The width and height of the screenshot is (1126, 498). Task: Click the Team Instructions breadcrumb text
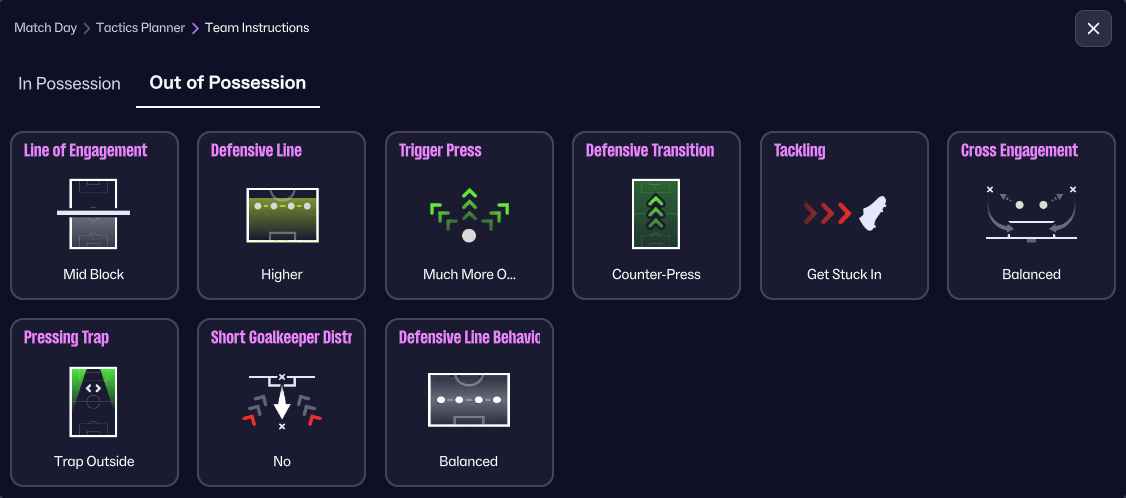pyautogui.click(x=257, y=28)
